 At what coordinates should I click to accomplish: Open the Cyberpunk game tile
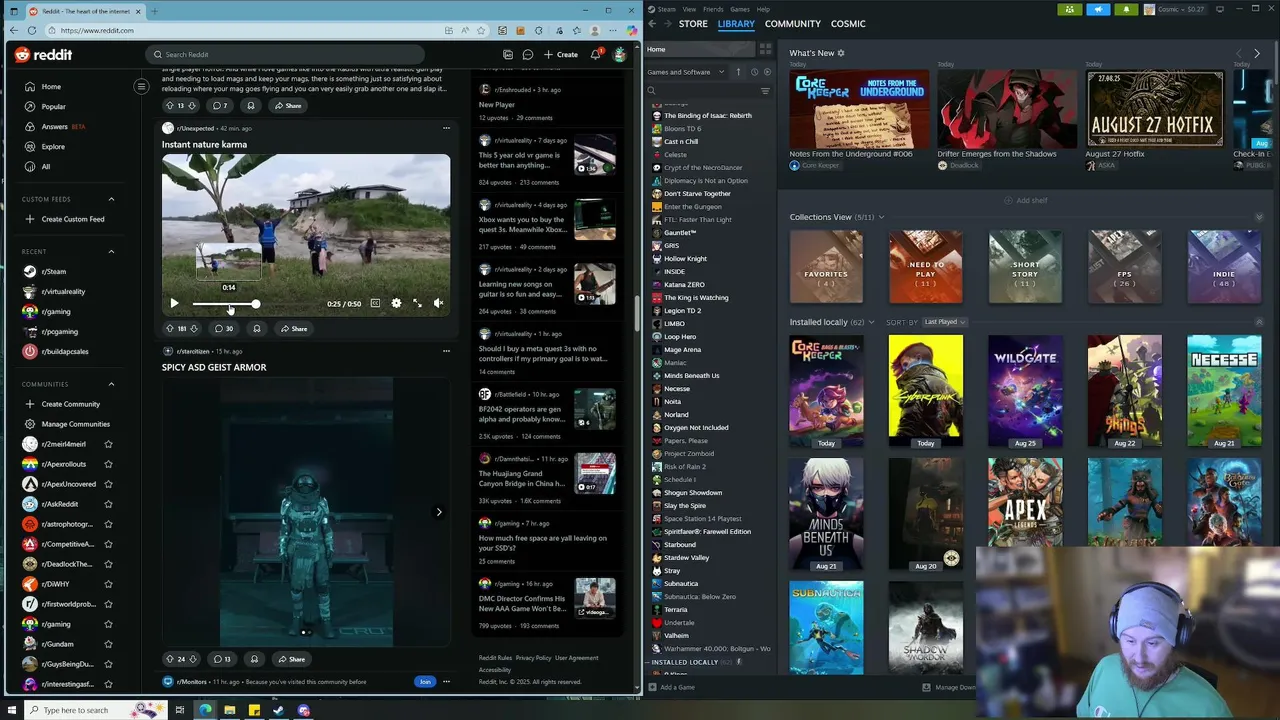click(x=926, y=391)
